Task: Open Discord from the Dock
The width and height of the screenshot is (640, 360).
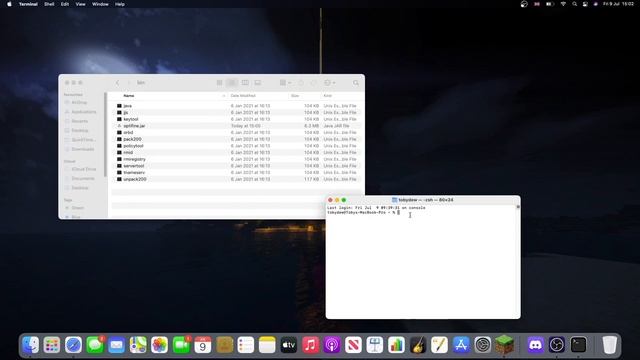Action: point(535,345)
